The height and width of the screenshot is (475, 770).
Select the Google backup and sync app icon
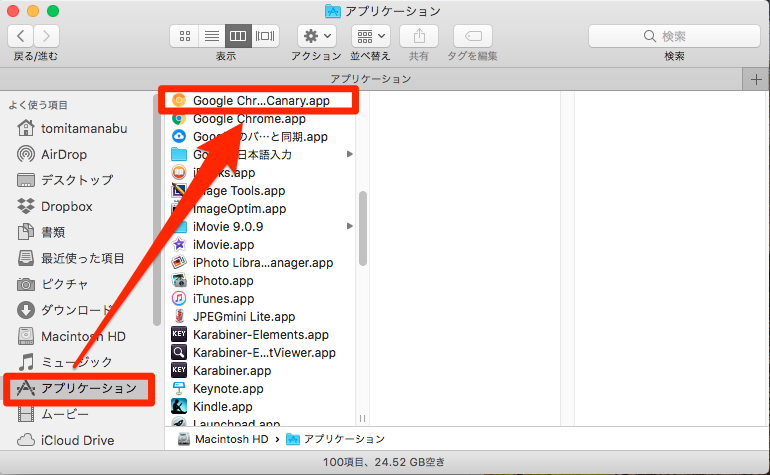click(179, 137)
